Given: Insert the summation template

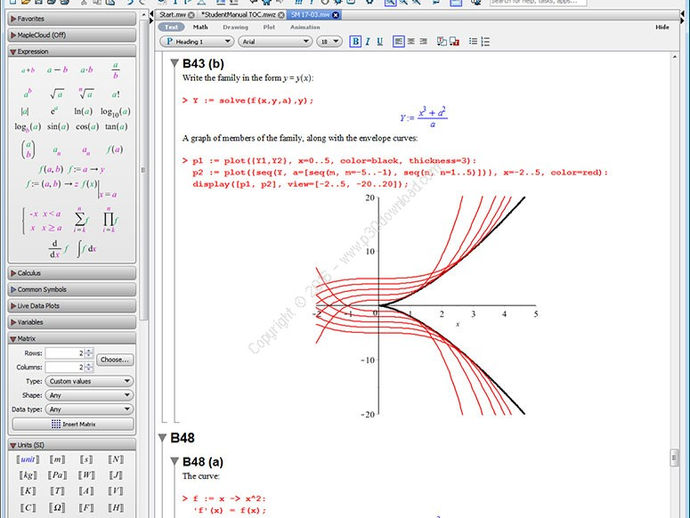Looking at the screenshot, I should tap(81, 219).
